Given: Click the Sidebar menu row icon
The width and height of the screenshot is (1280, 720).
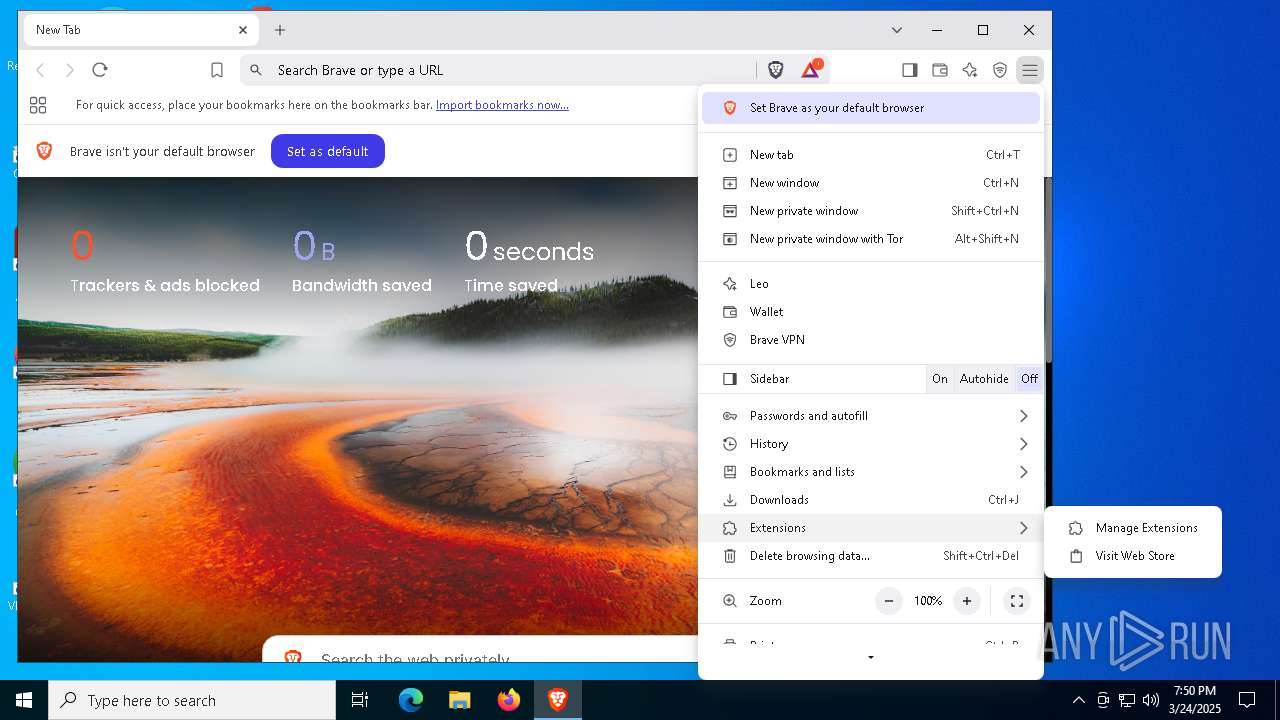Looking at the screenshot, I should [x=730, y=379].
